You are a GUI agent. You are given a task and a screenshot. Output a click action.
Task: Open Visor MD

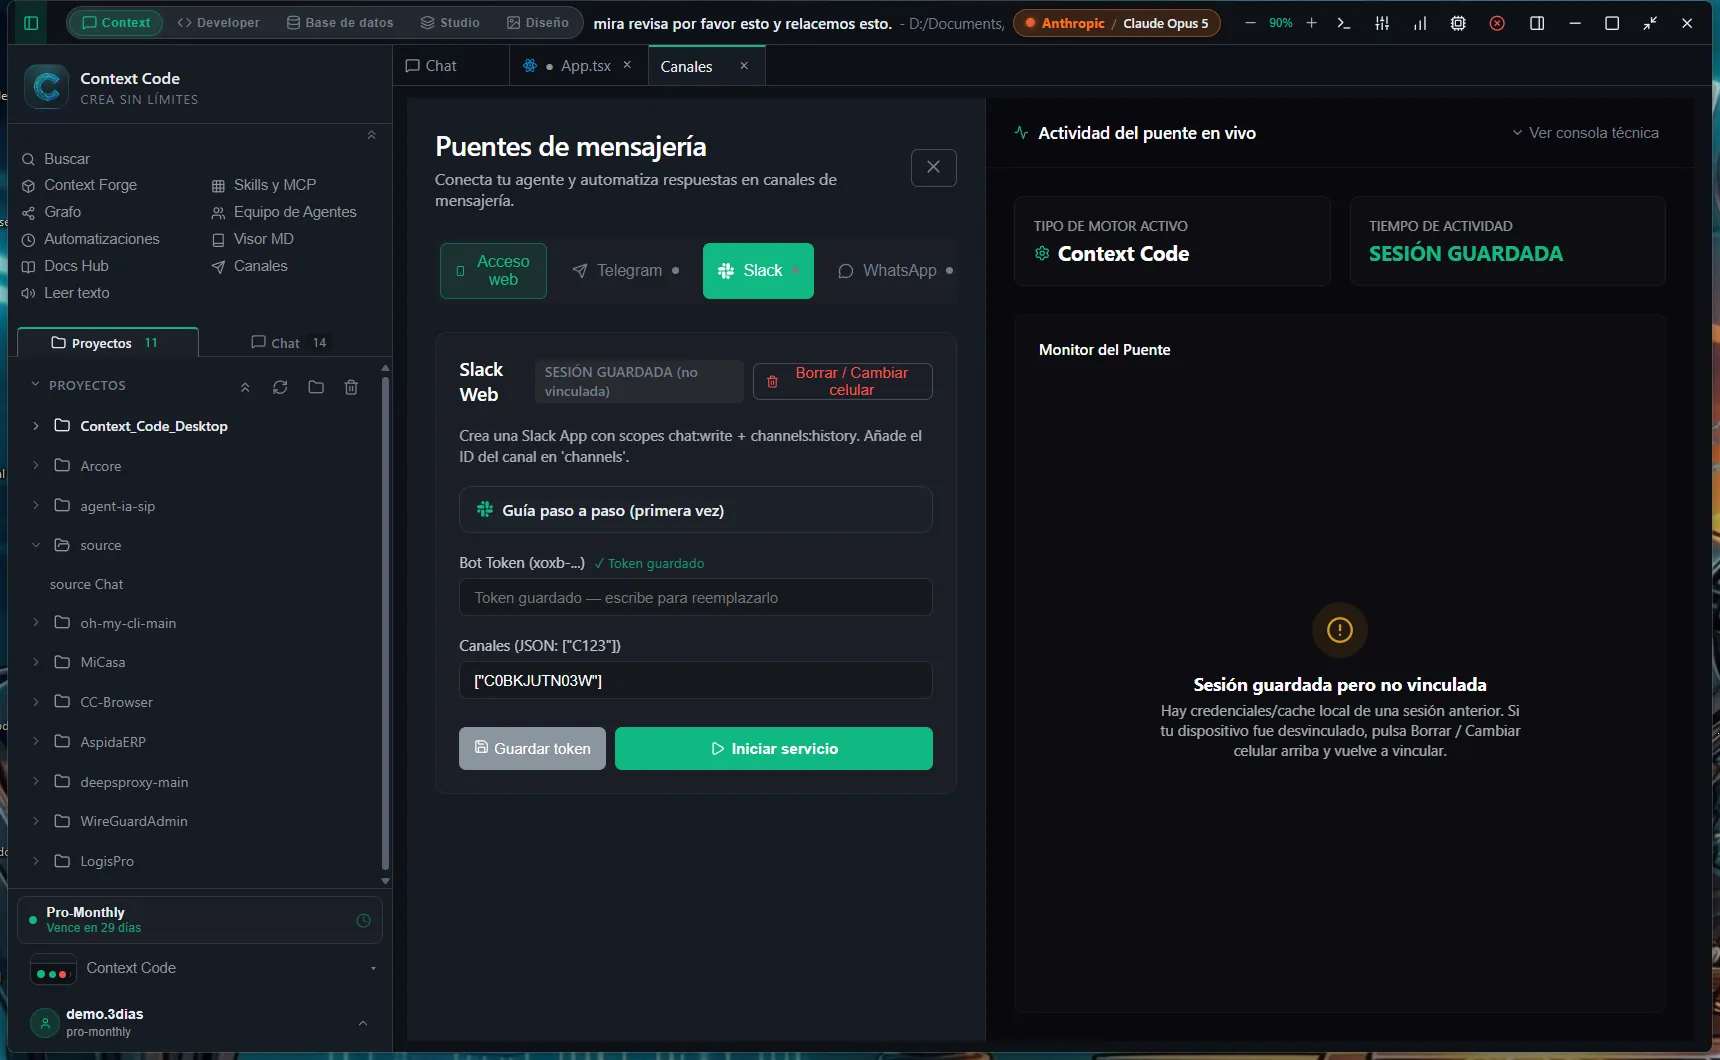[x=252, y=239]
